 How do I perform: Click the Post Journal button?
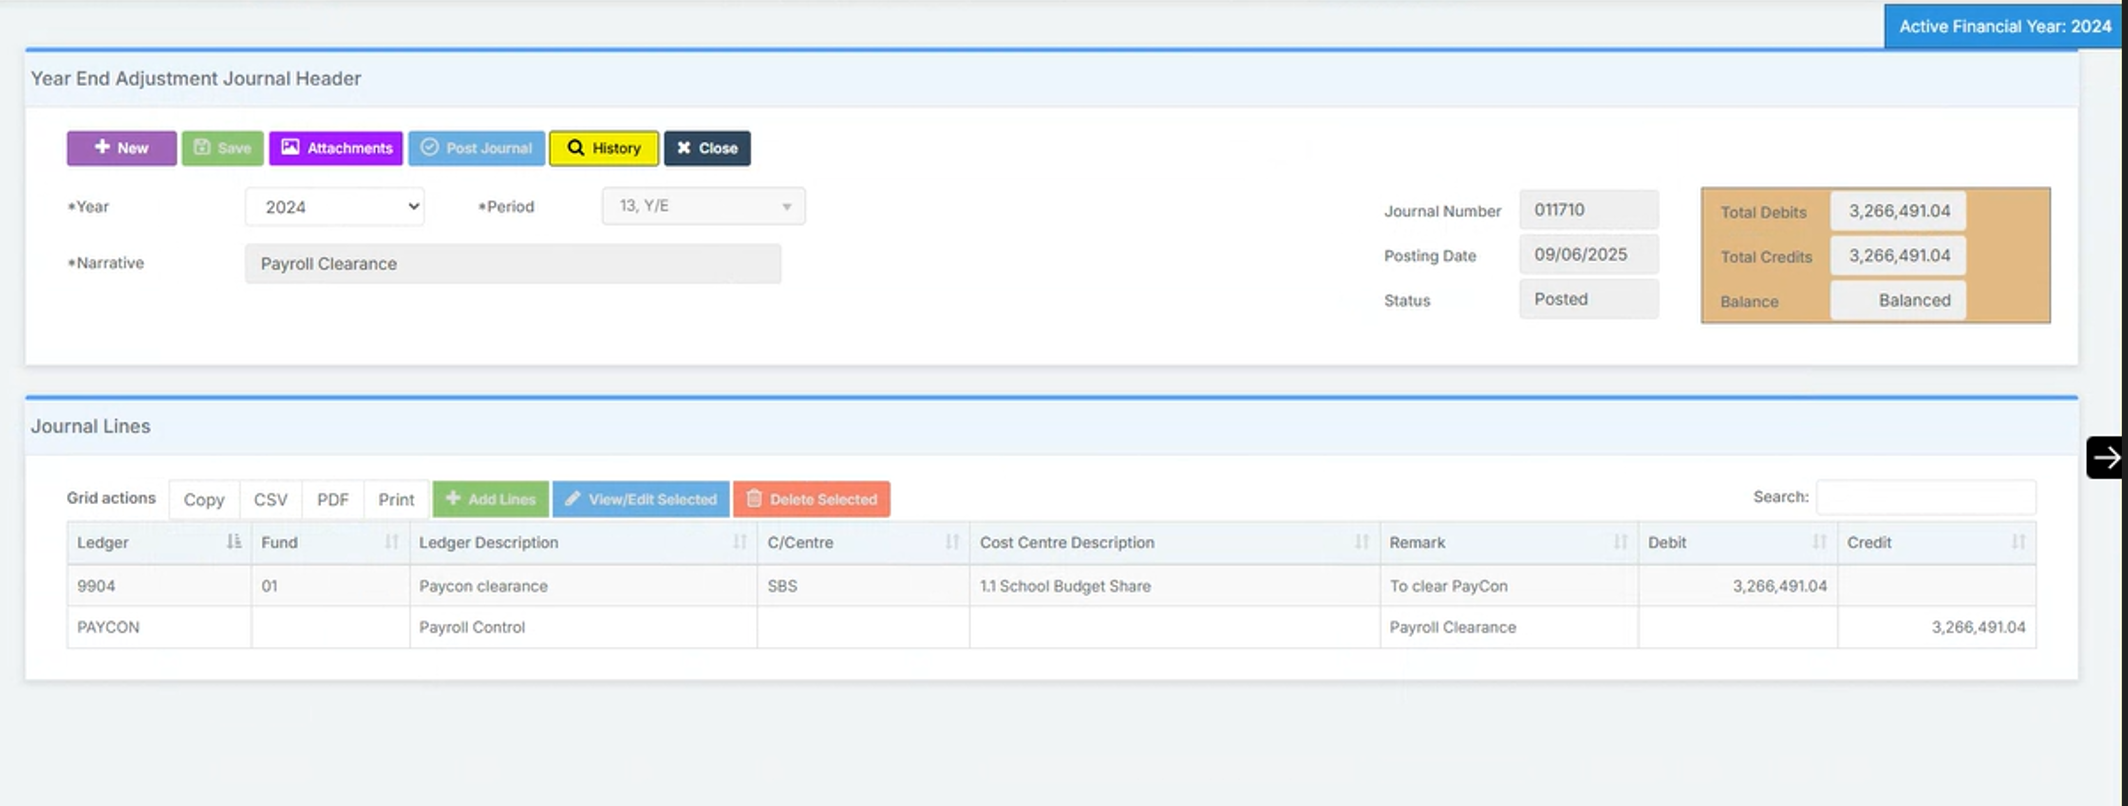476,148
